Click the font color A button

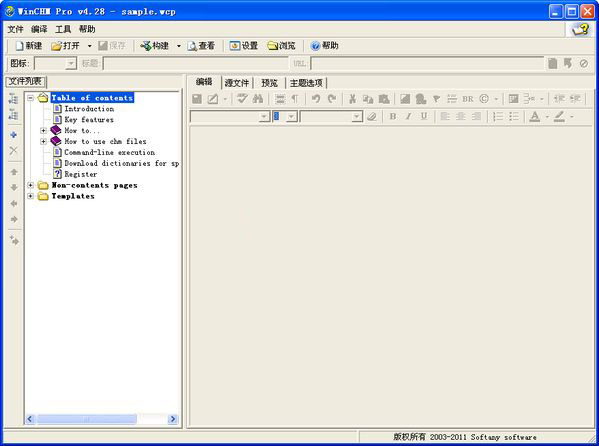point(535,116)
